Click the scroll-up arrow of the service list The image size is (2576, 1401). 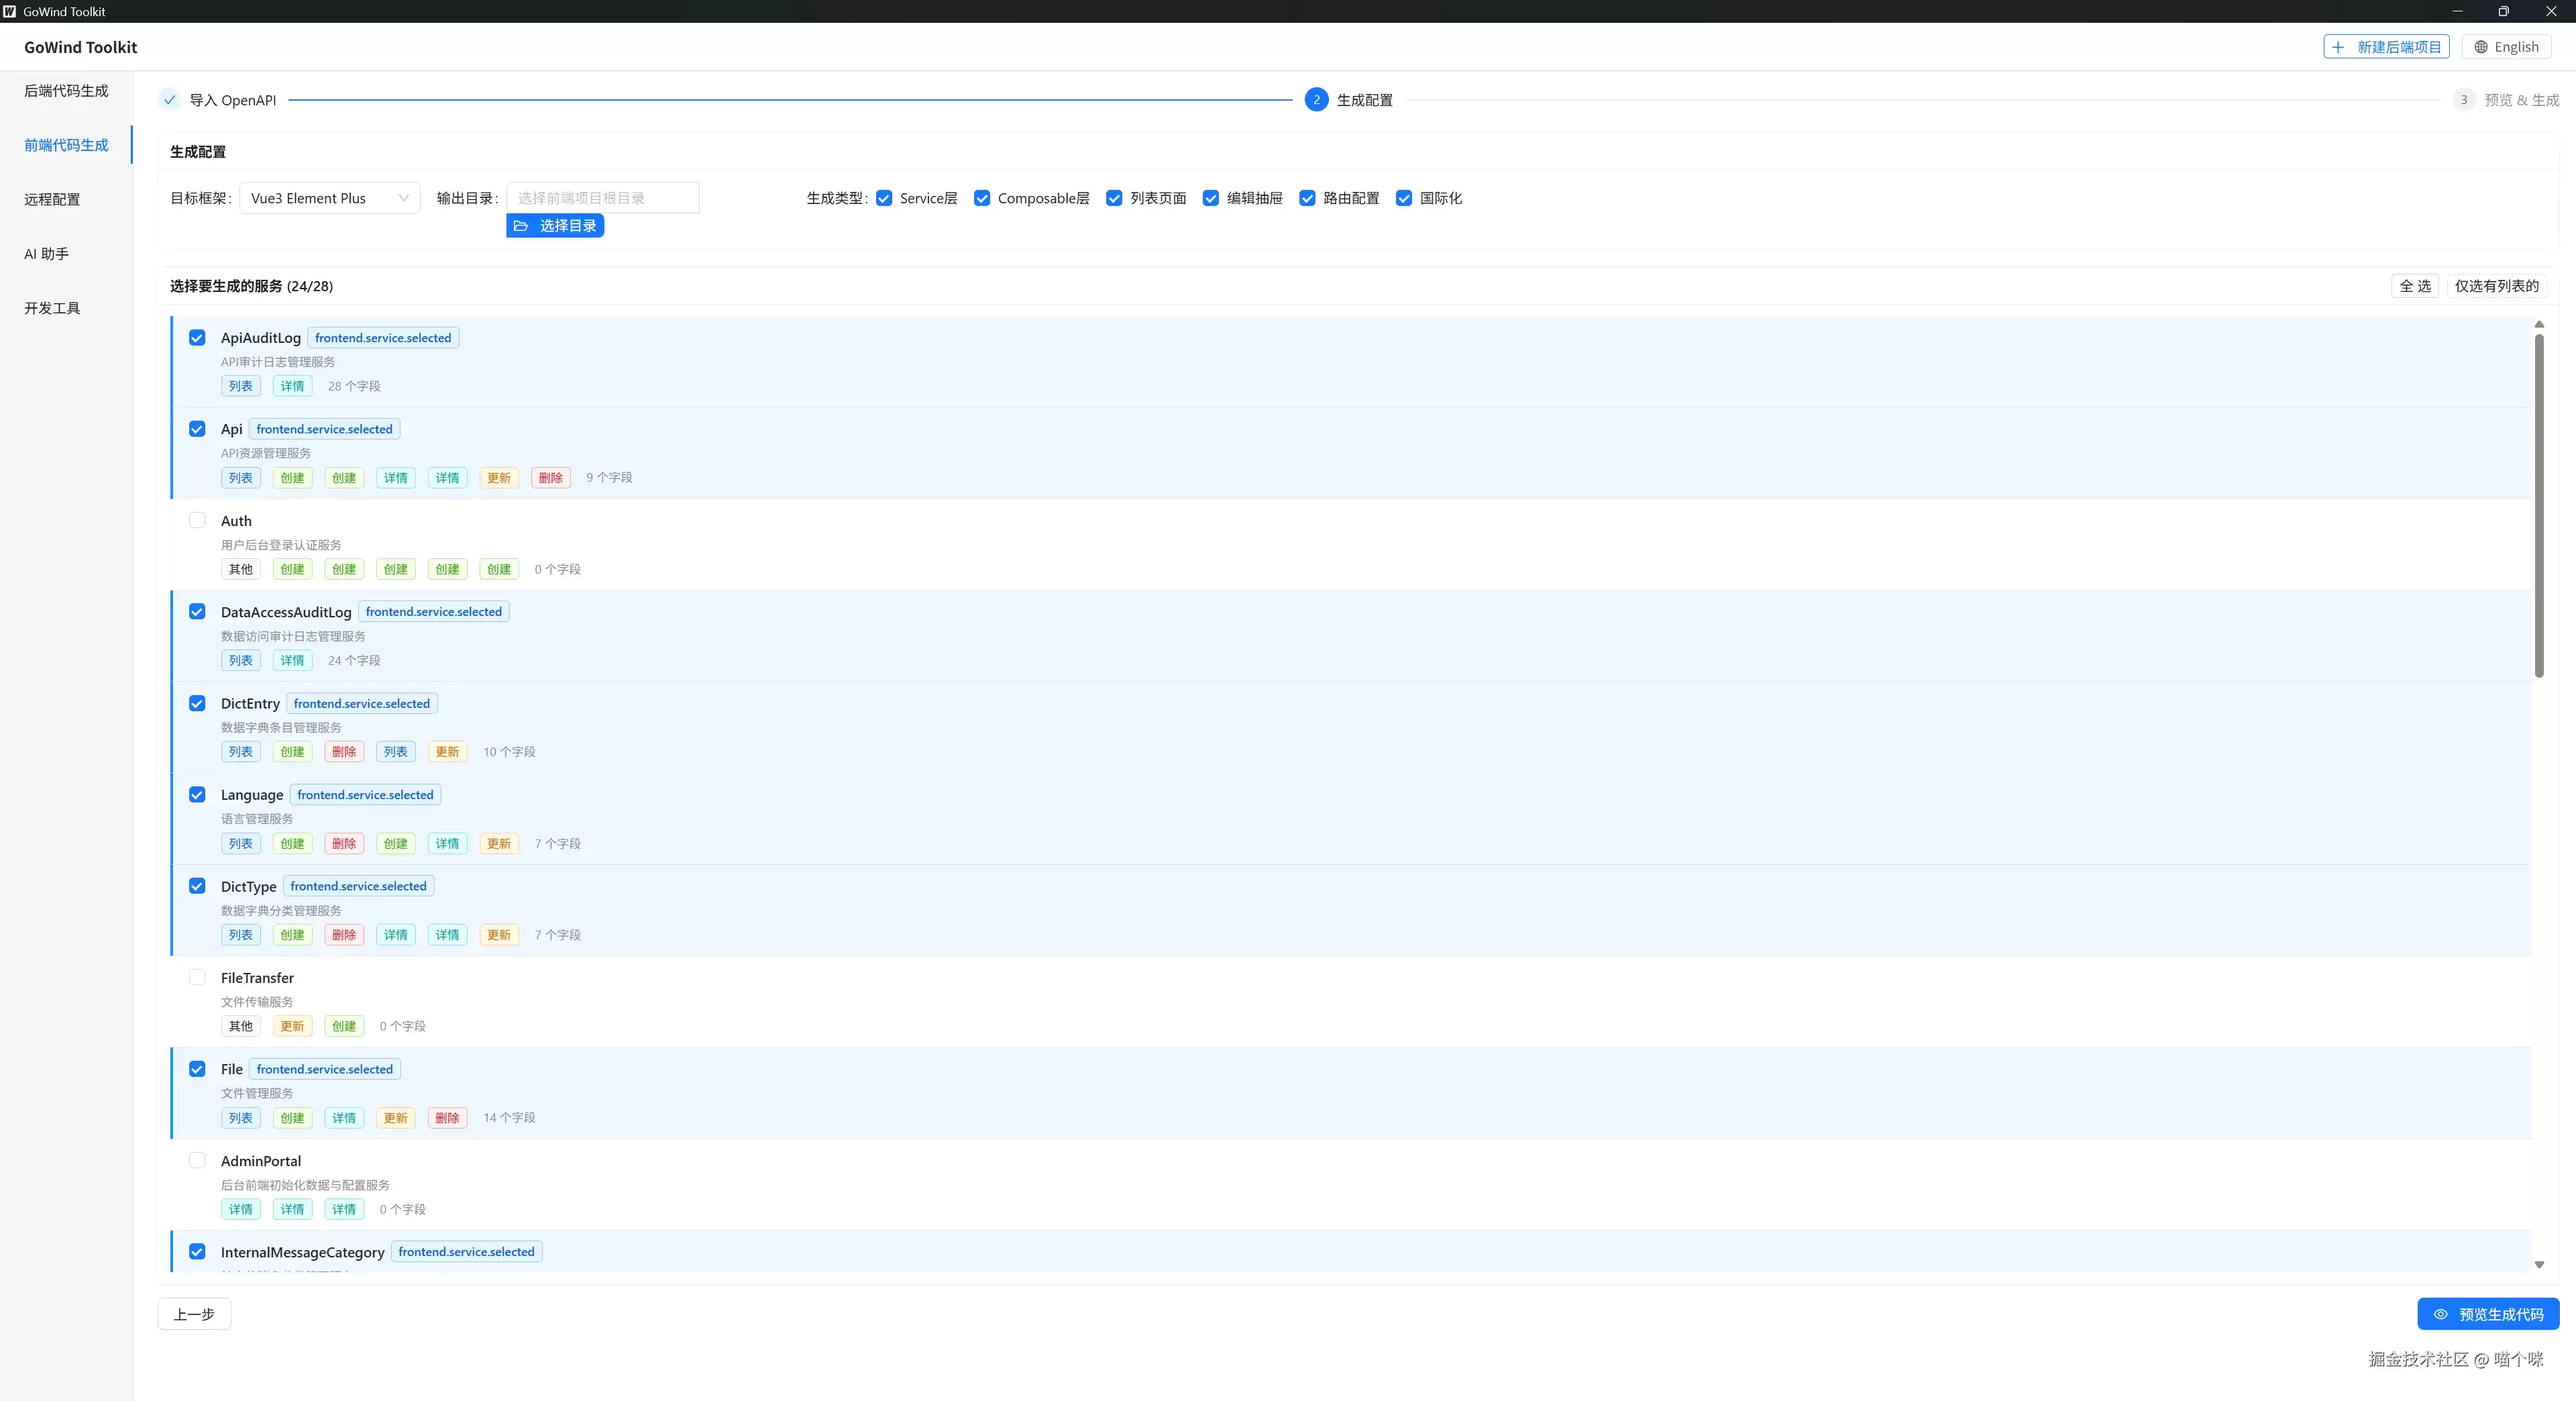click(x=2539, y=324)
